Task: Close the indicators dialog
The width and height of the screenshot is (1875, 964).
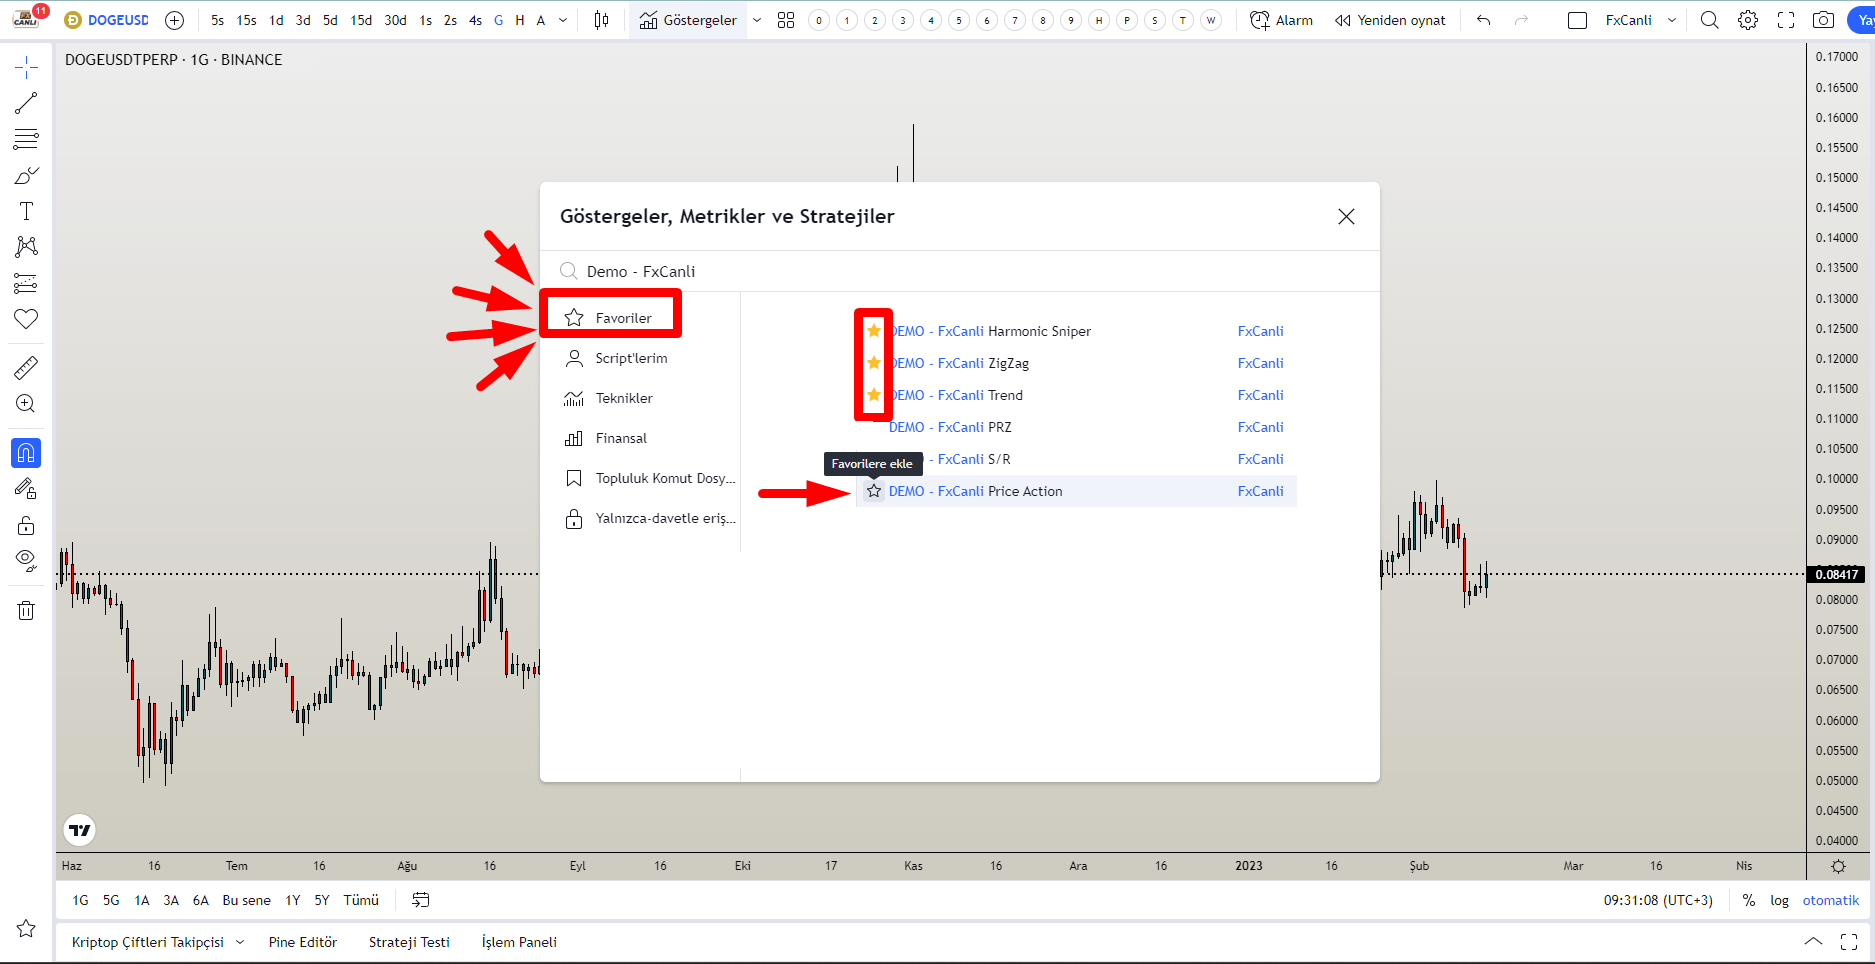Action: 1346,216
